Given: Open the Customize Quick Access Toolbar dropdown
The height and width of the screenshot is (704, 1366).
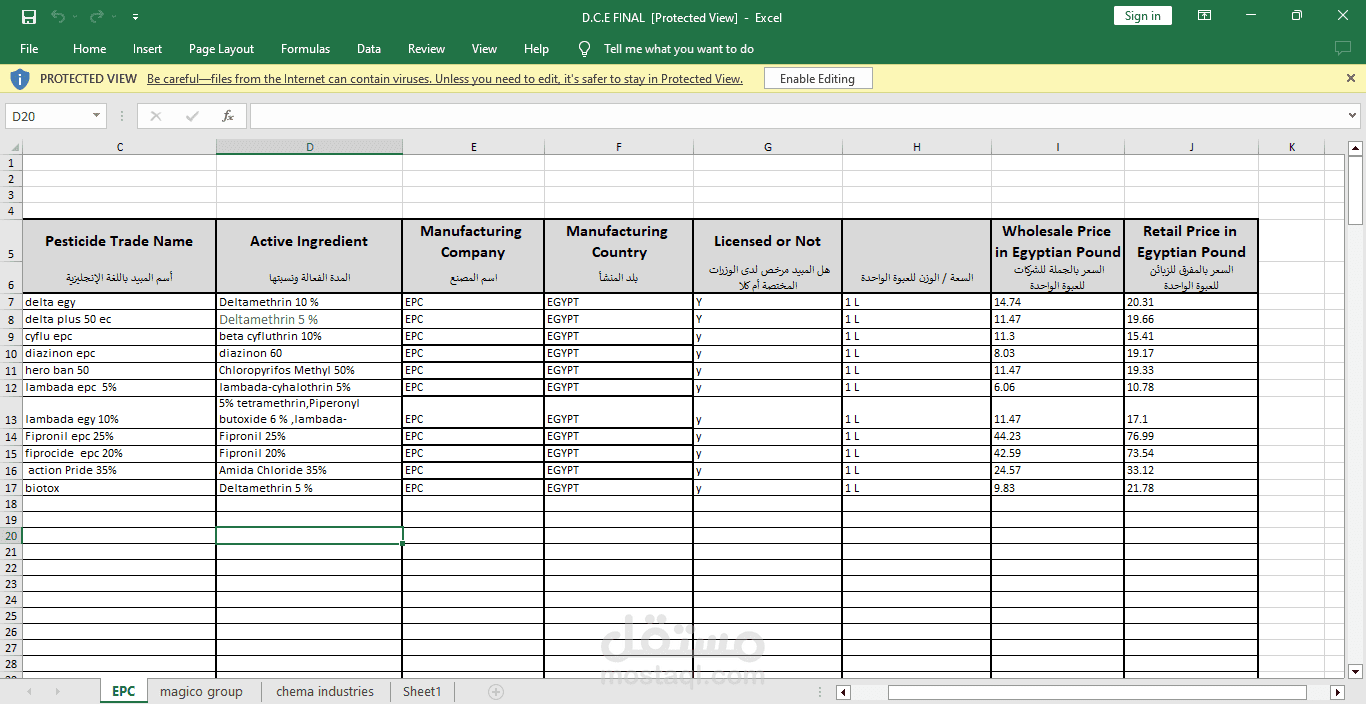Looking at the screenshot, I should point(135,17).
